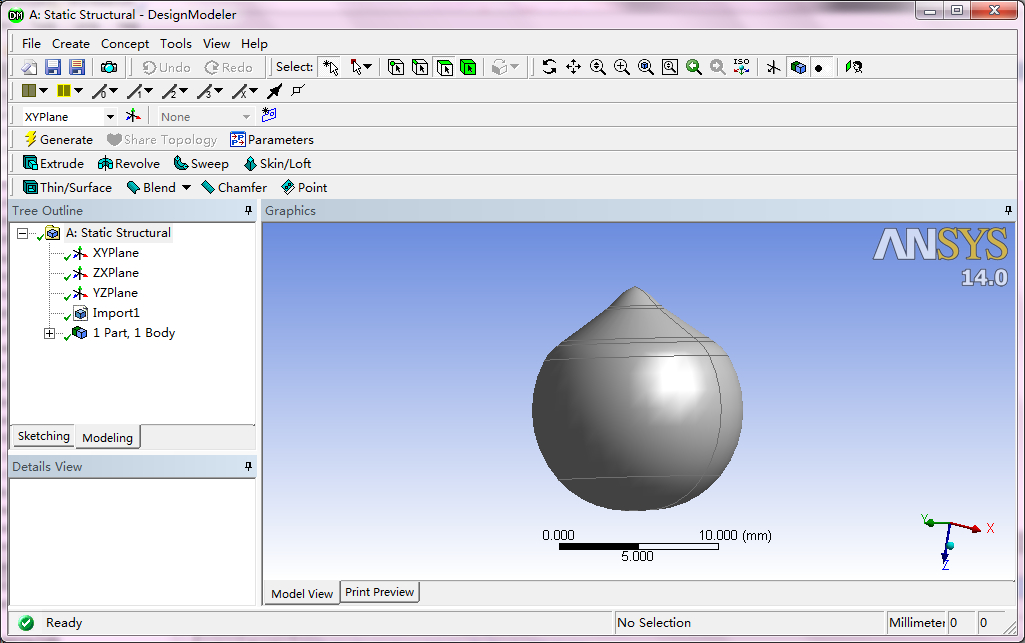
Task: Save project with blue disk icon
Action: pyautogui.click(x=53, y=67)
